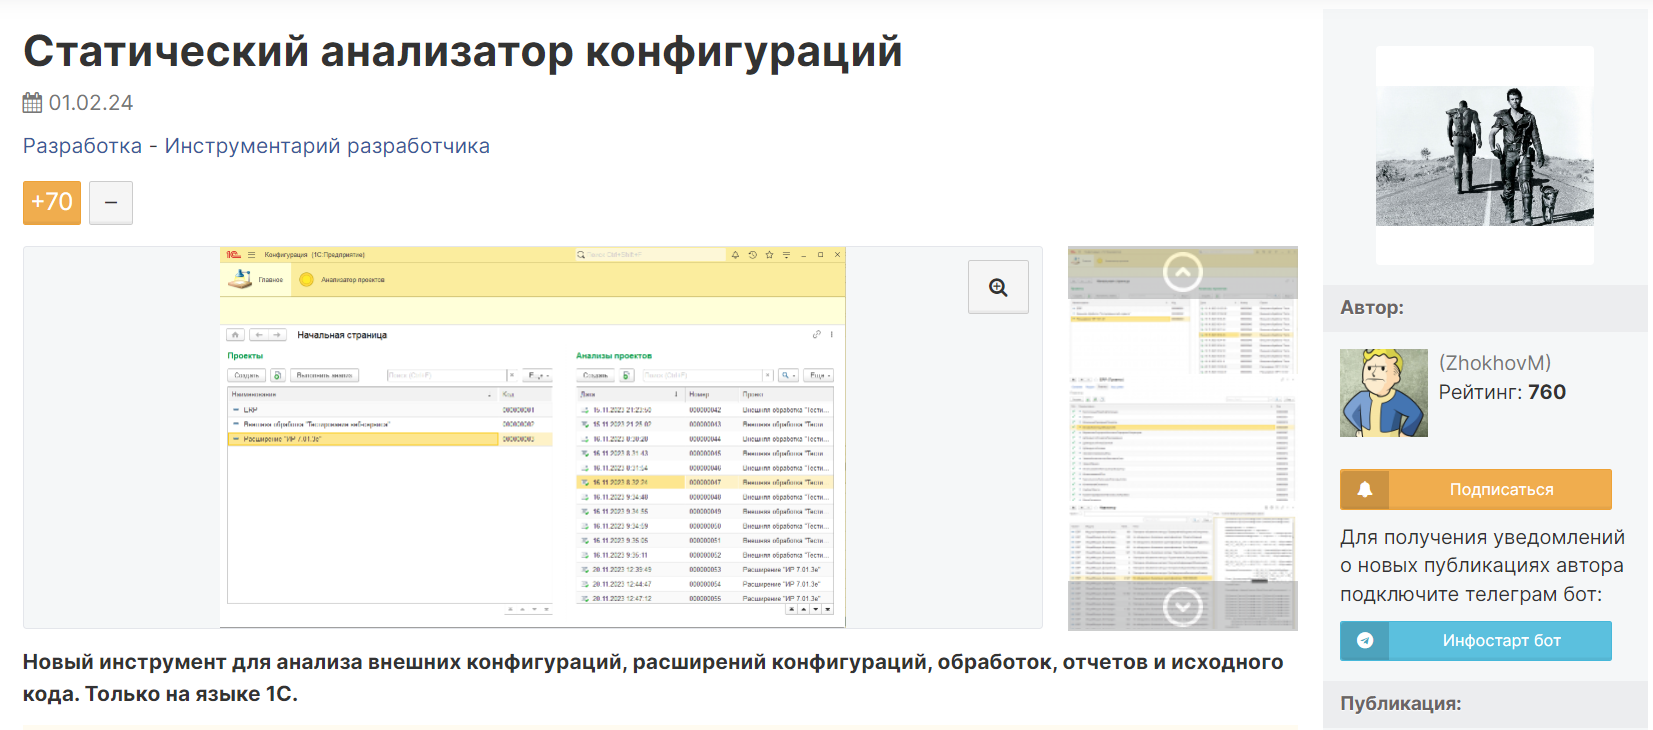Open the Инструментарий разработчика link

pos(327,146)
